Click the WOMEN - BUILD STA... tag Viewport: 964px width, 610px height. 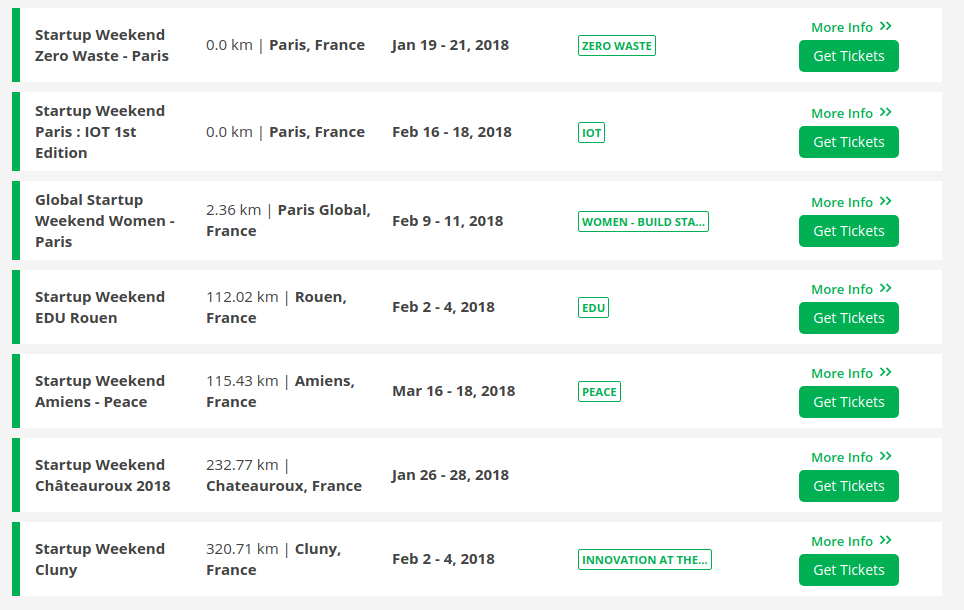pyautogui.click(x=643, y=222)
